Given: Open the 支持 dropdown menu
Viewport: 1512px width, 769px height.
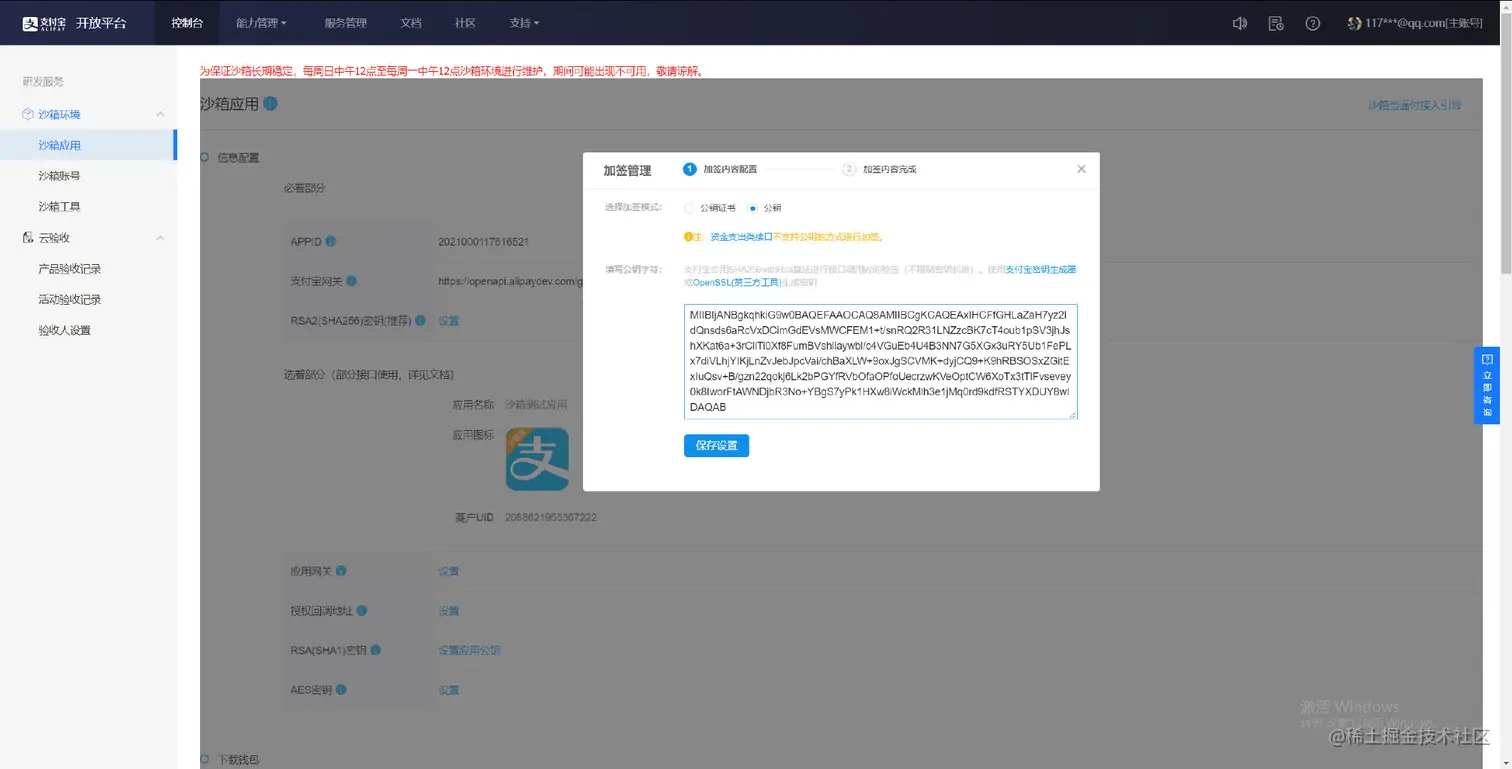Looking at the screenshot, I should pos(524,23).
